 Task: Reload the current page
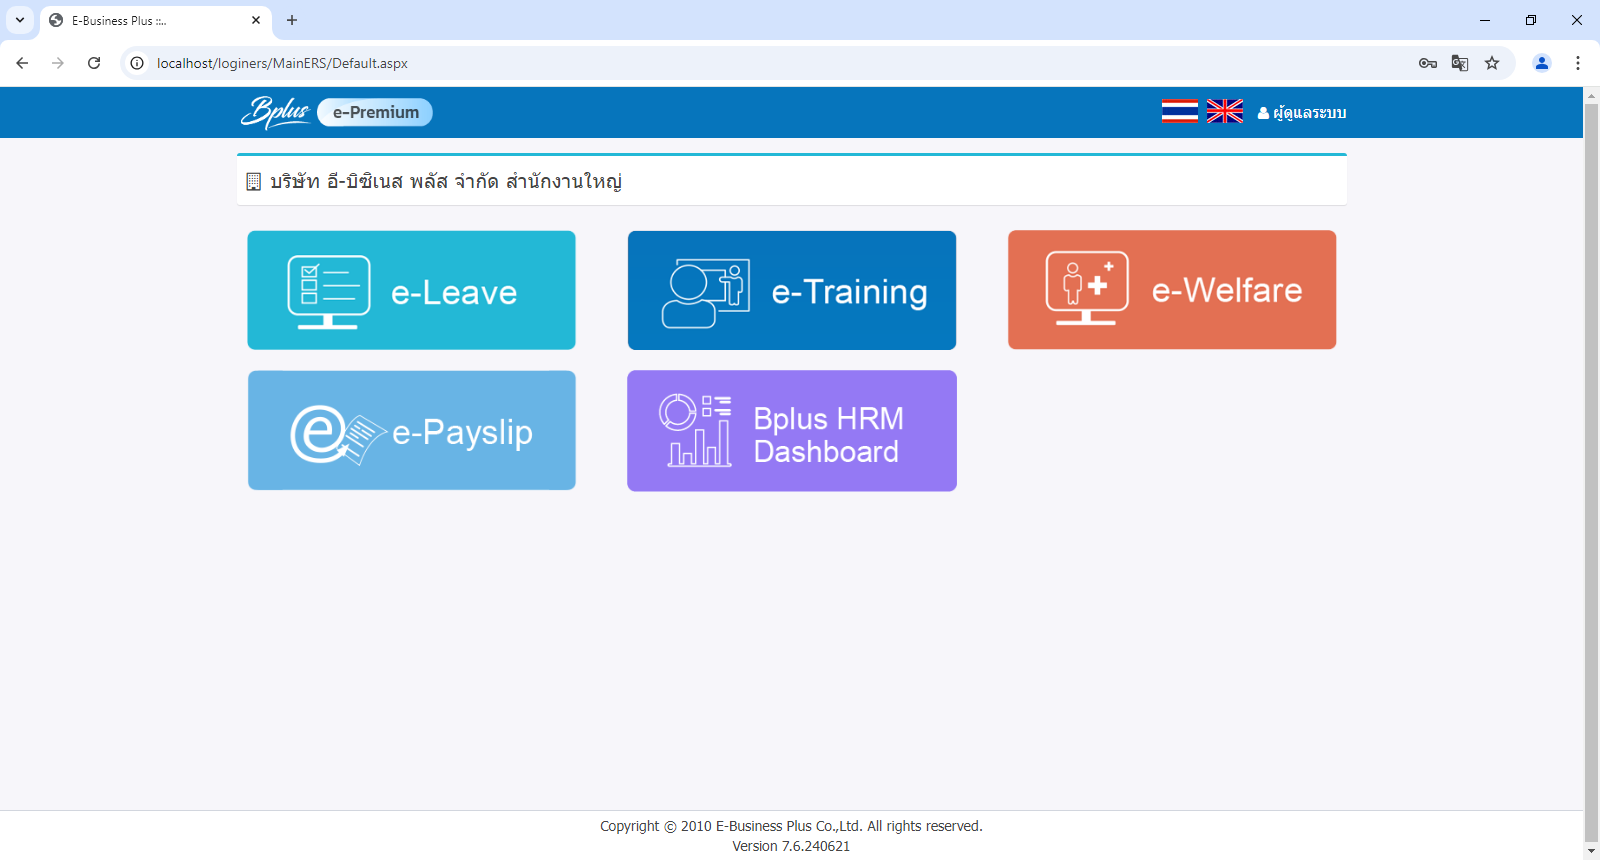pos(94,63)
